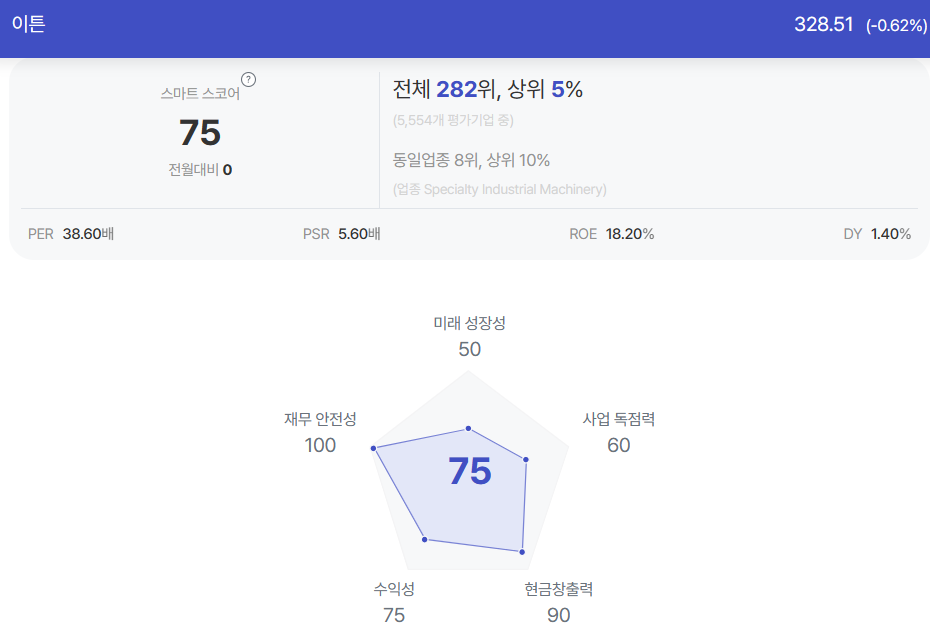Click the radar chart top vertex point

[469, 428]
